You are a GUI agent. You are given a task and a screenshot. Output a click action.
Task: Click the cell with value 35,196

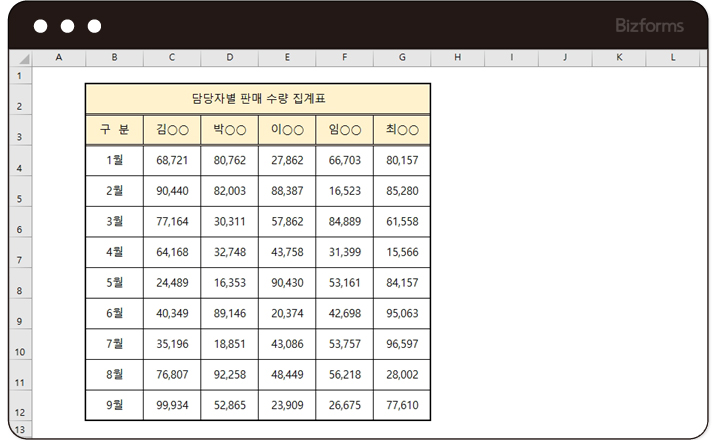[x=172, y=344]
